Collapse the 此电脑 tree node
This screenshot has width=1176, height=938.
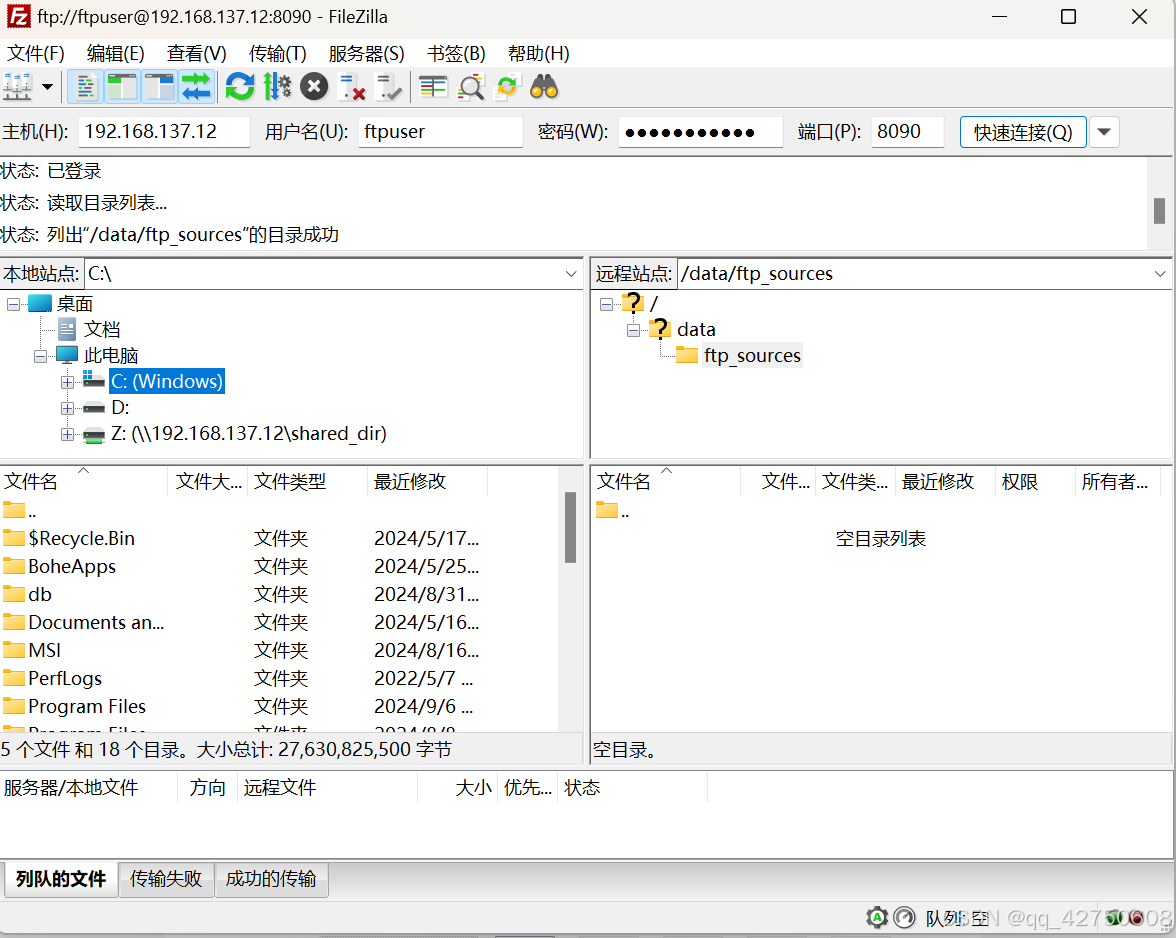pos(40,356)
